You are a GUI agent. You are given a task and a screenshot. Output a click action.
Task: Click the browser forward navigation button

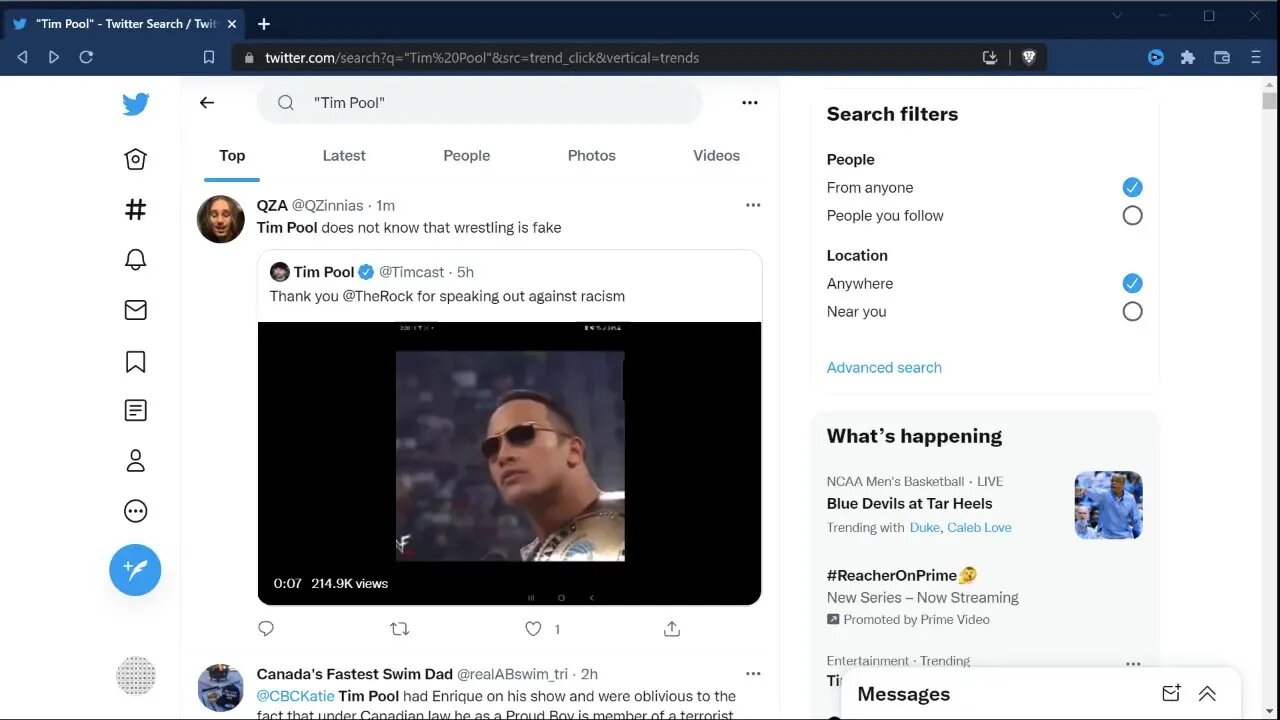click(54, 58)
